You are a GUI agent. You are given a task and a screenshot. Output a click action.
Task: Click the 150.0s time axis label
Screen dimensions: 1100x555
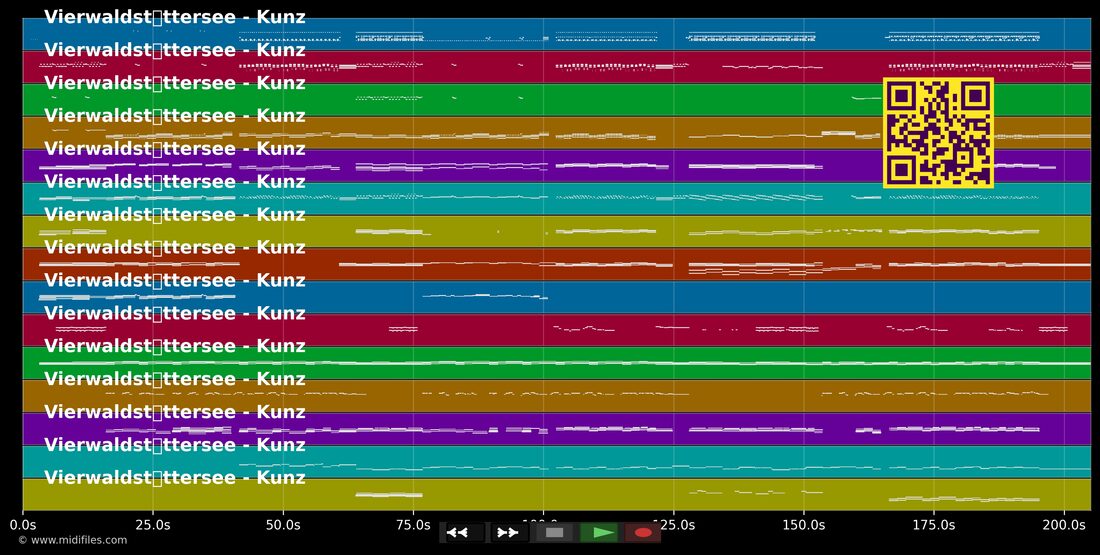tap(803, 525)
